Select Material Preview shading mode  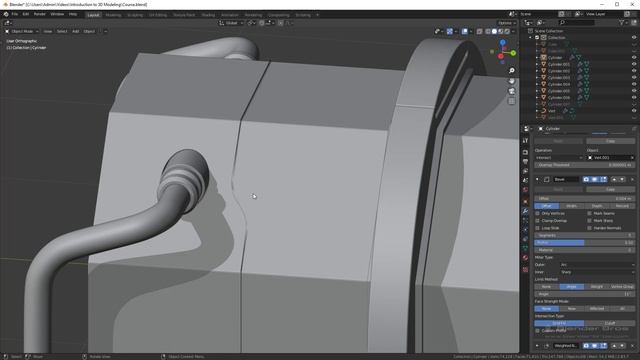pos(501,31)
